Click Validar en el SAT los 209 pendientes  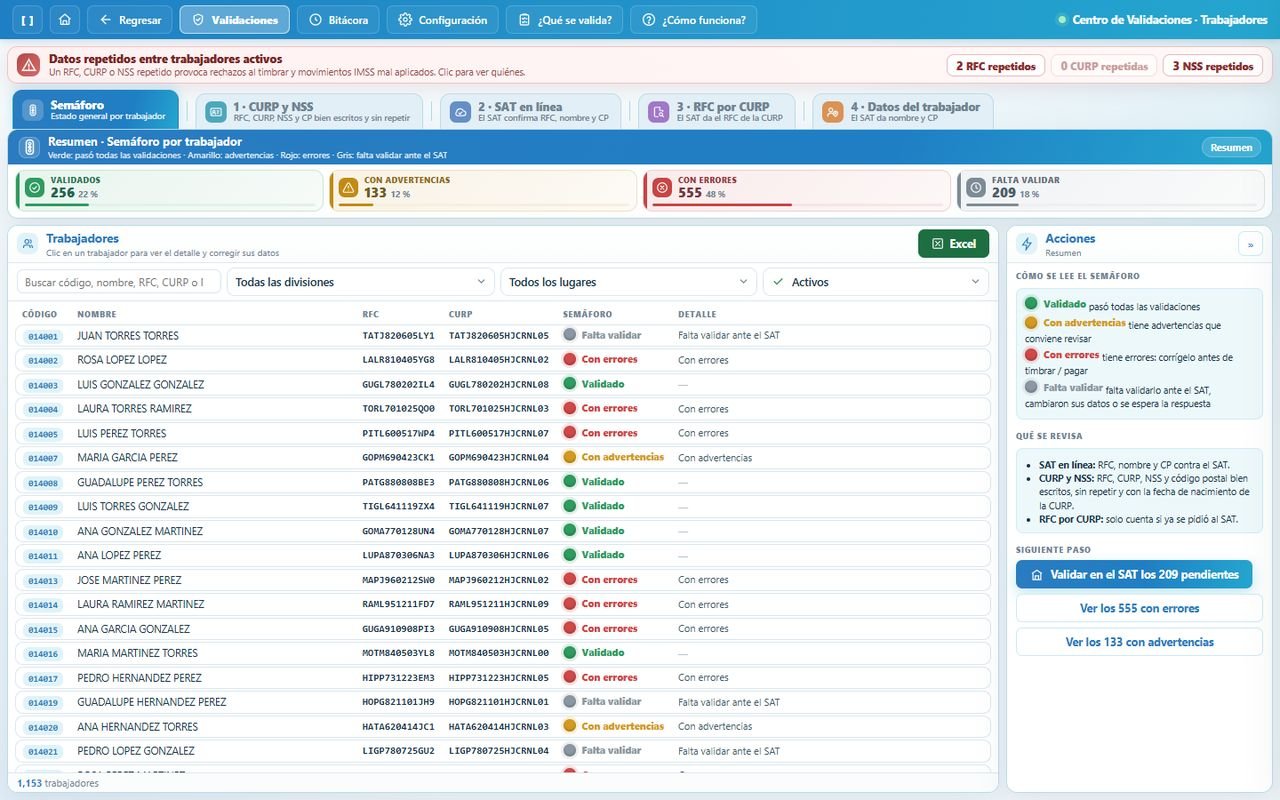pyautogui.click(x=1134, y=575)
